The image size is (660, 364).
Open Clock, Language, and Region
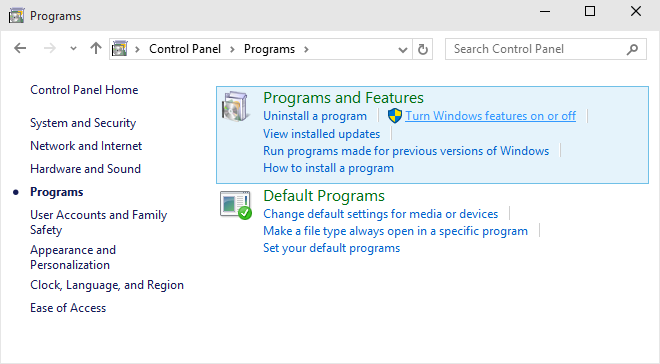tap(107, 285)
